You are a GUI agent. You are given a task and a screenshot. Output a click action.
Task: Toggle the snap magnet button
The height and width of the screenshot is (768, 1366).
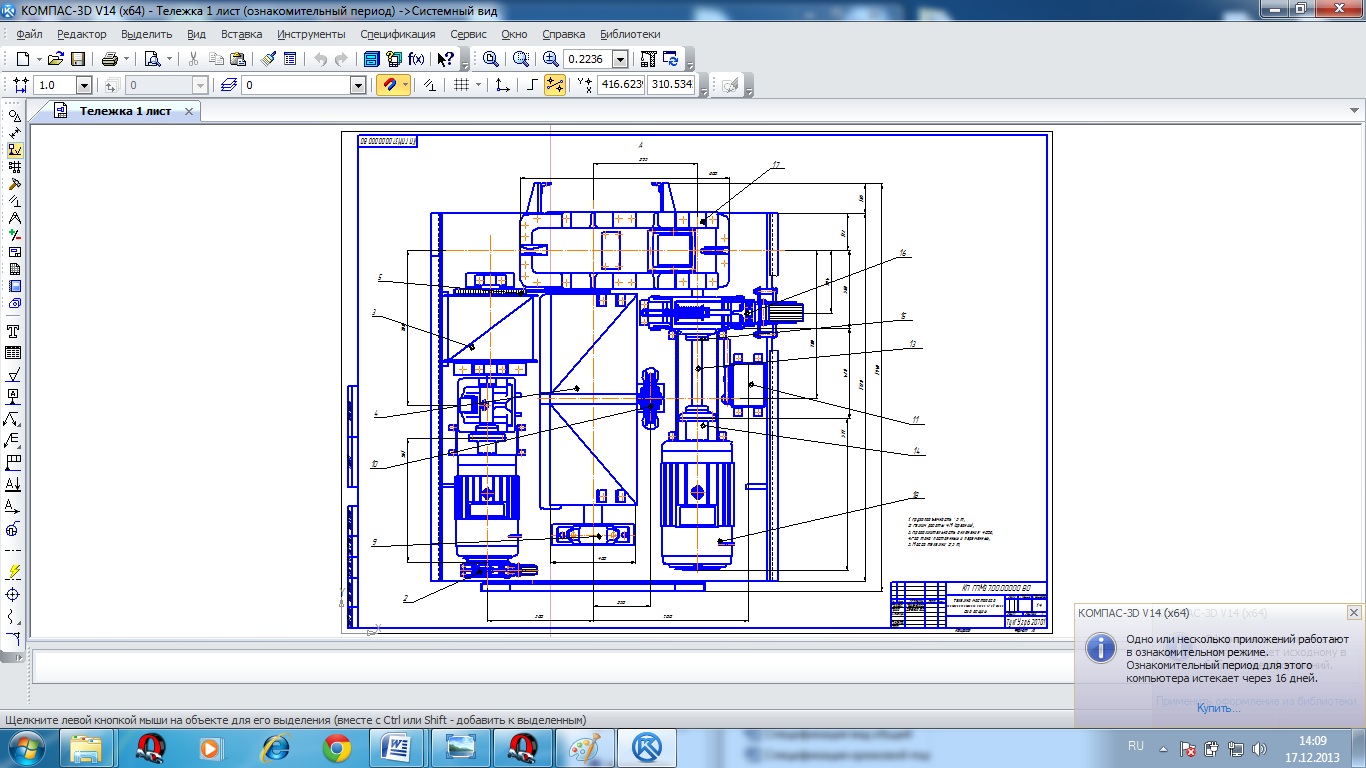[x=388, y=86]
